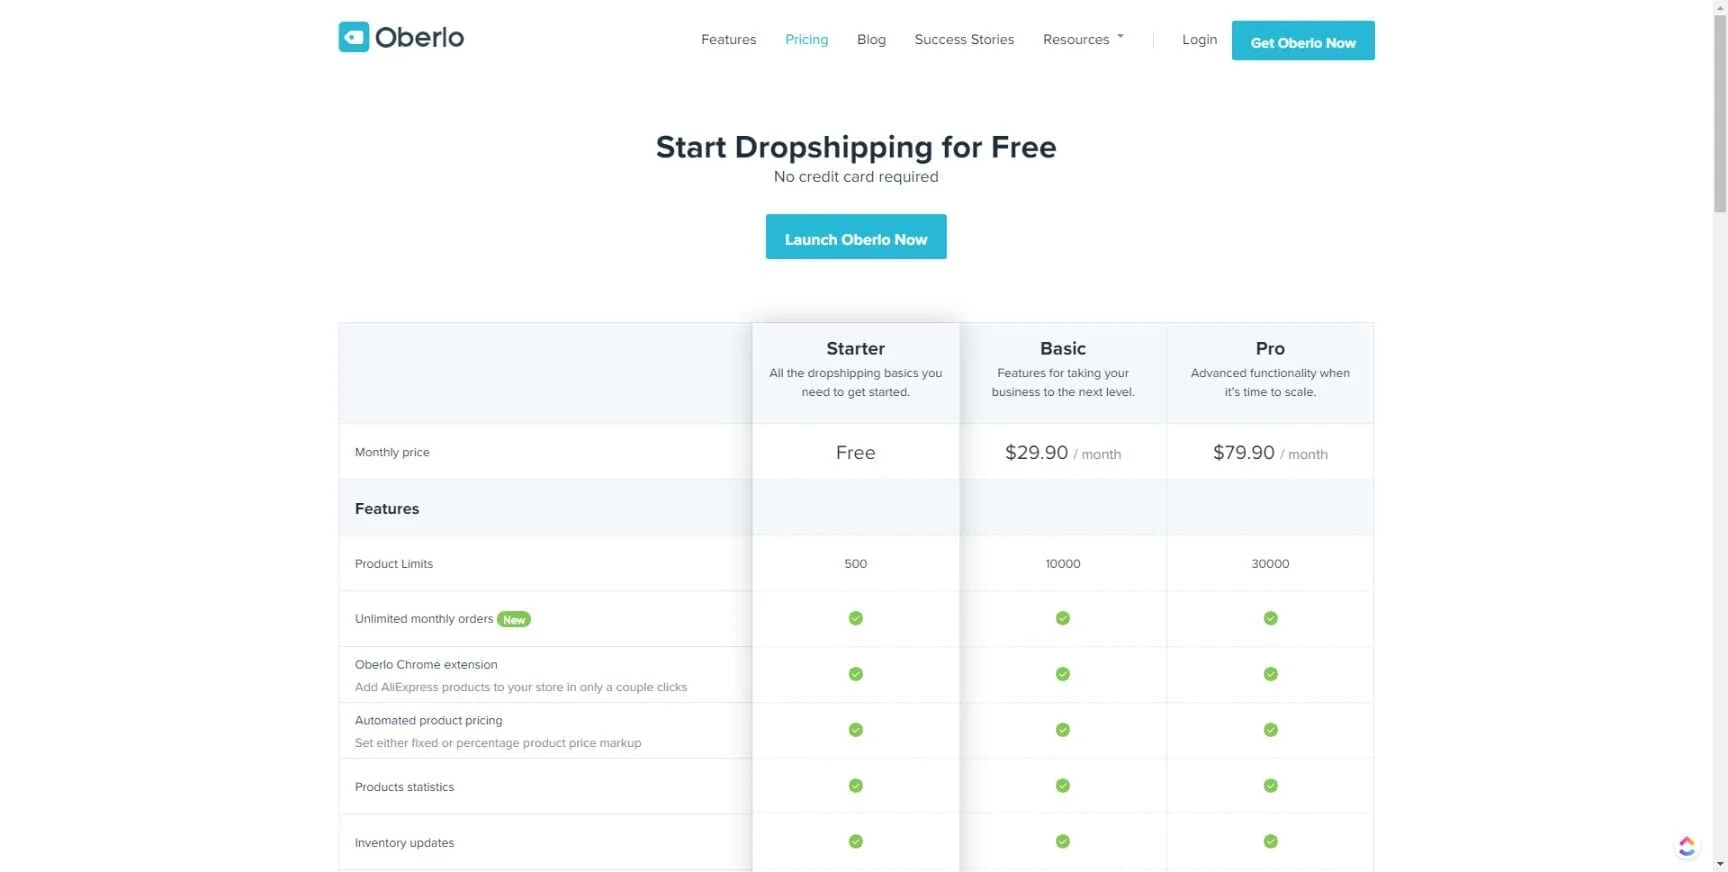Click the 500 product limit value
This screenshot has width=1728, height=872.
tap(856, 564)
